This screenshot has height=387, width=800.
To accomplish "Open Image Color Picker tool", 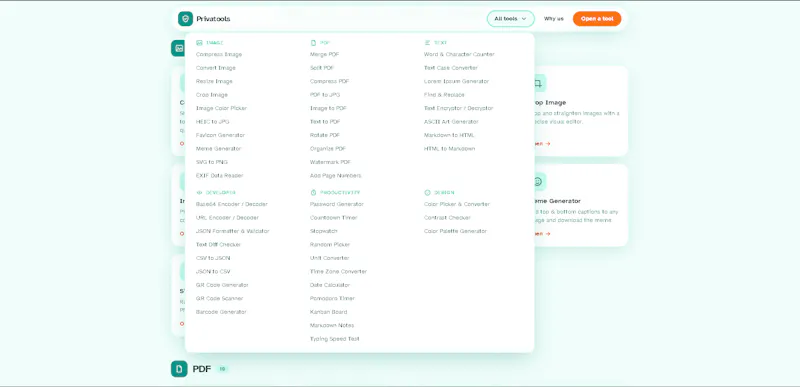I will pos(221,109).
